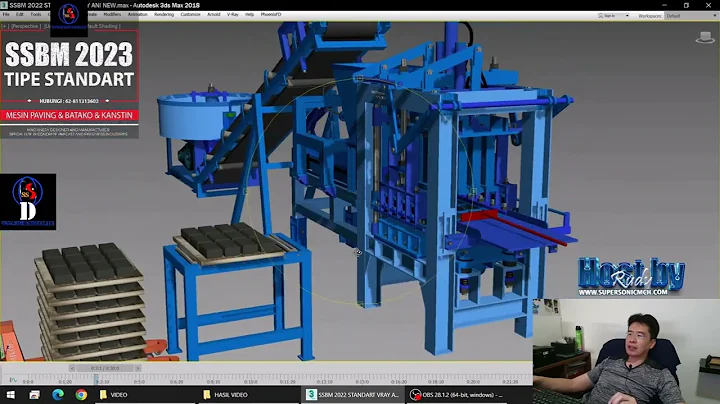Open Mini Curve Editor icon
The height and width of the screenshot is (404, 720).
12,380
